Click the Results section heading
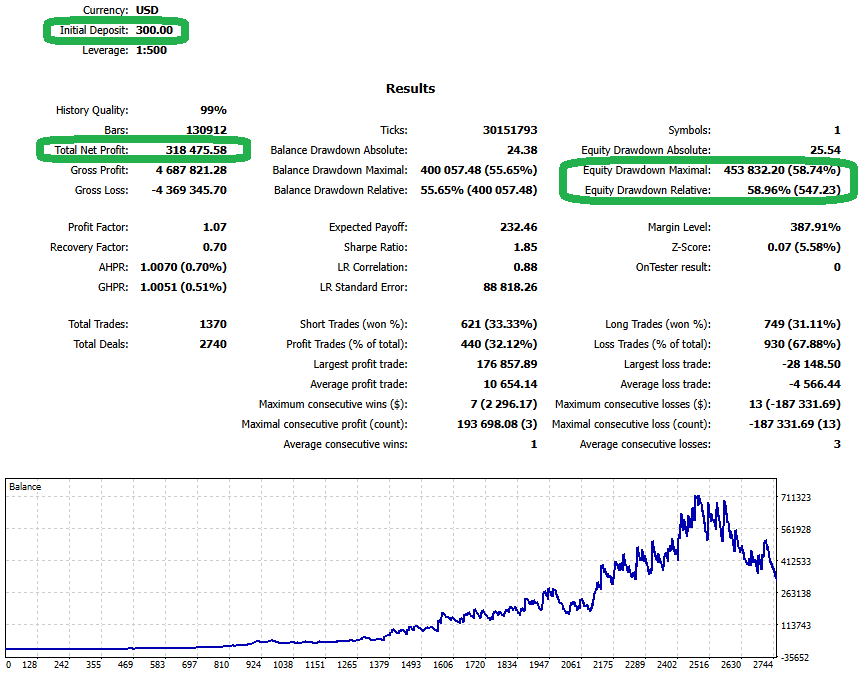 click(x=410, y=89)
